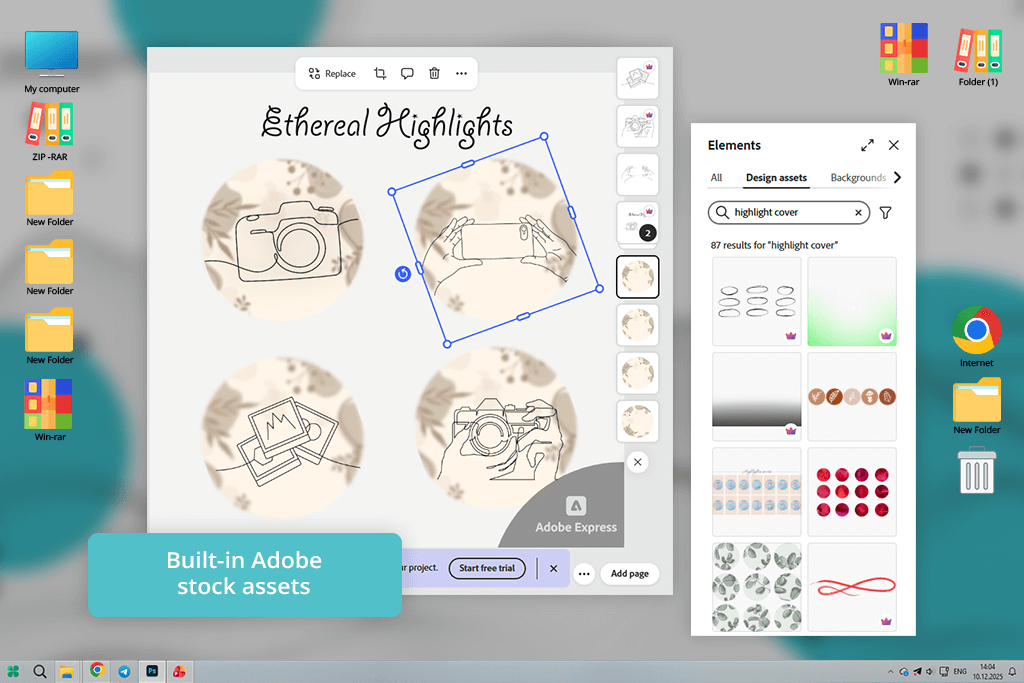Open the Backgrounds tab

point(858,178)
